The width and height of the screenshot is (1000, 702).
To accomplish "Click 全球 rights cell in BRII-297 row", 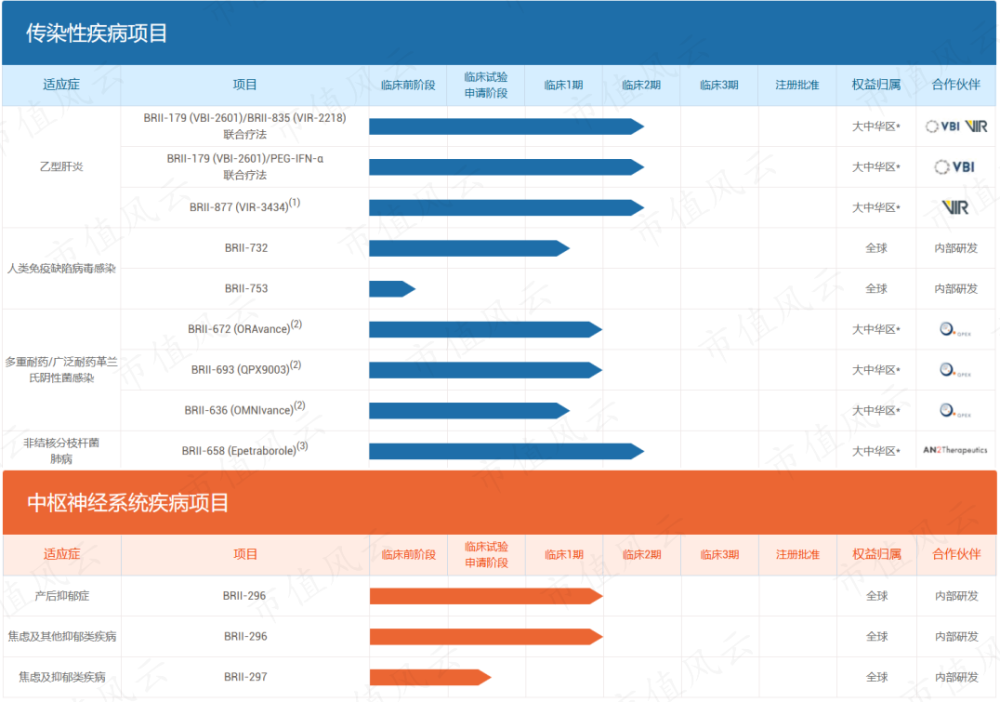I will (877, 677).
